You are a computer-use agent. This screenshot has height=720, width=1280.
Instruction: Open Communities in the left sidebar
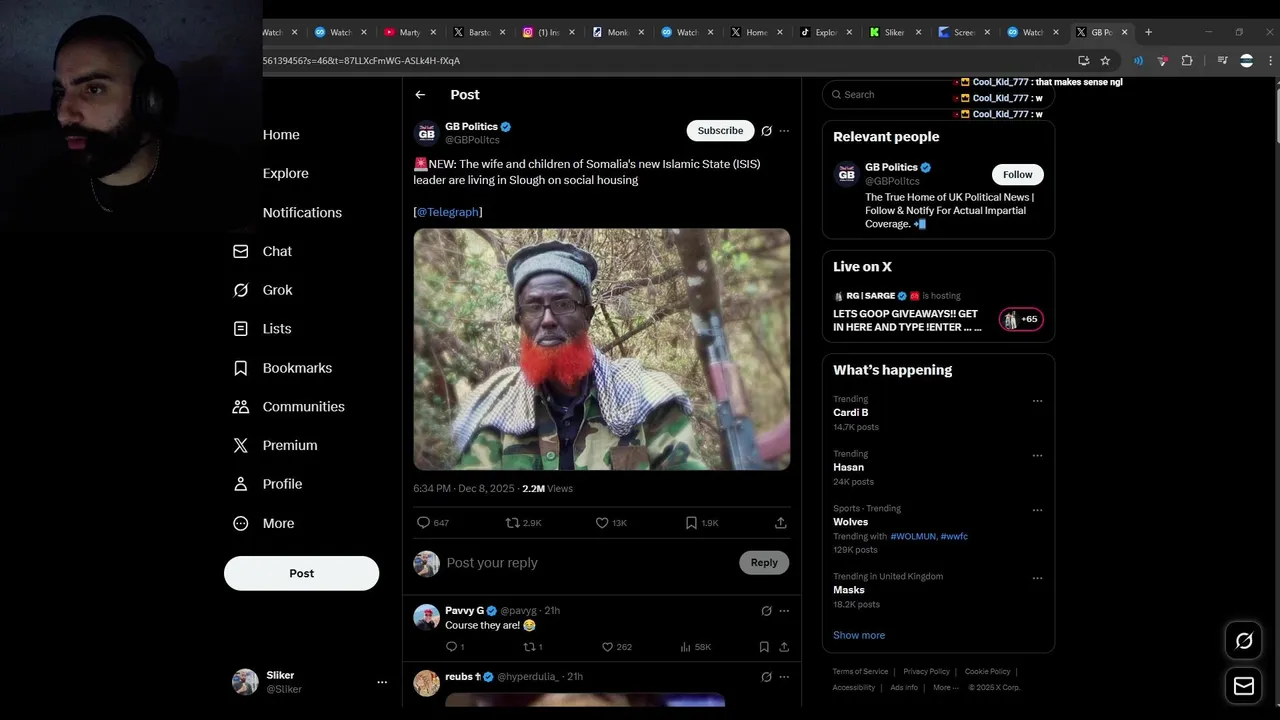[288, 407]
